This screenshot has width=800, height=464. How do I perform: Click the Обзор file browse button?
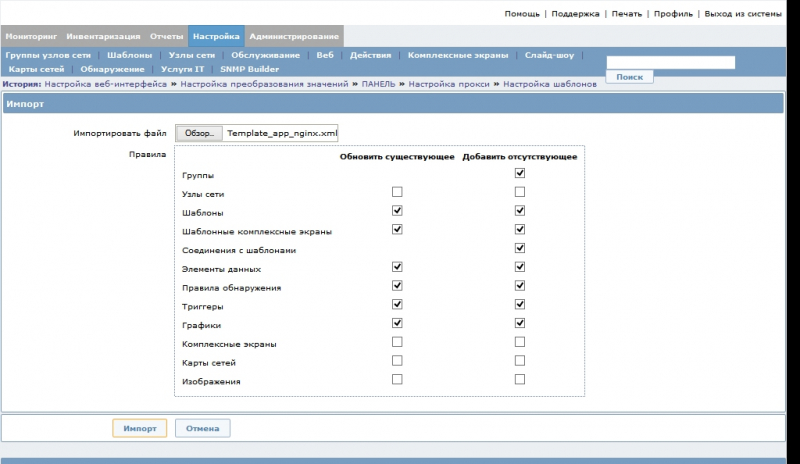[x=199, y=132]
